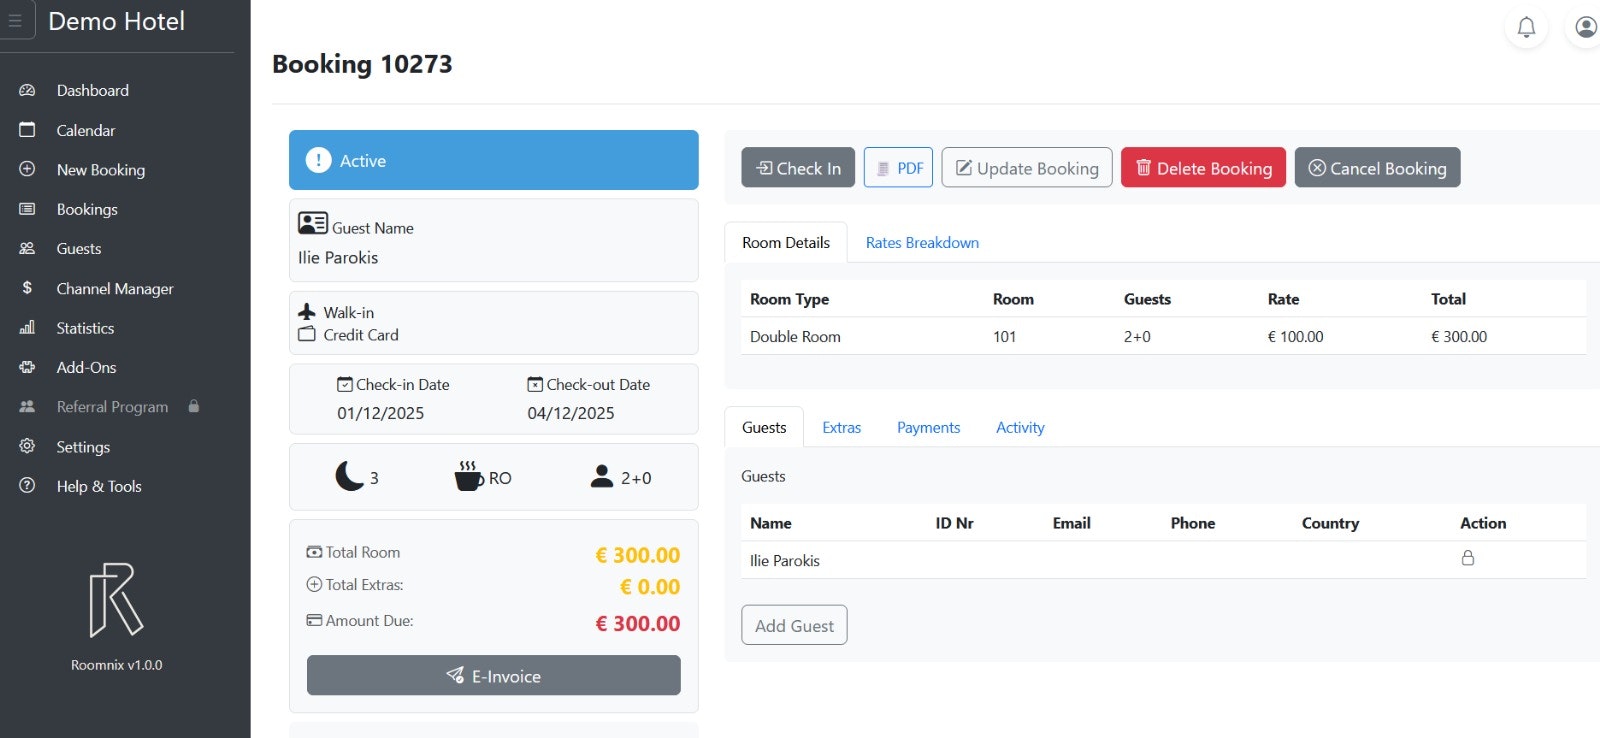Click the check-out date 04/12/2025
This screenshot has width=1600, height=738.
570,413
